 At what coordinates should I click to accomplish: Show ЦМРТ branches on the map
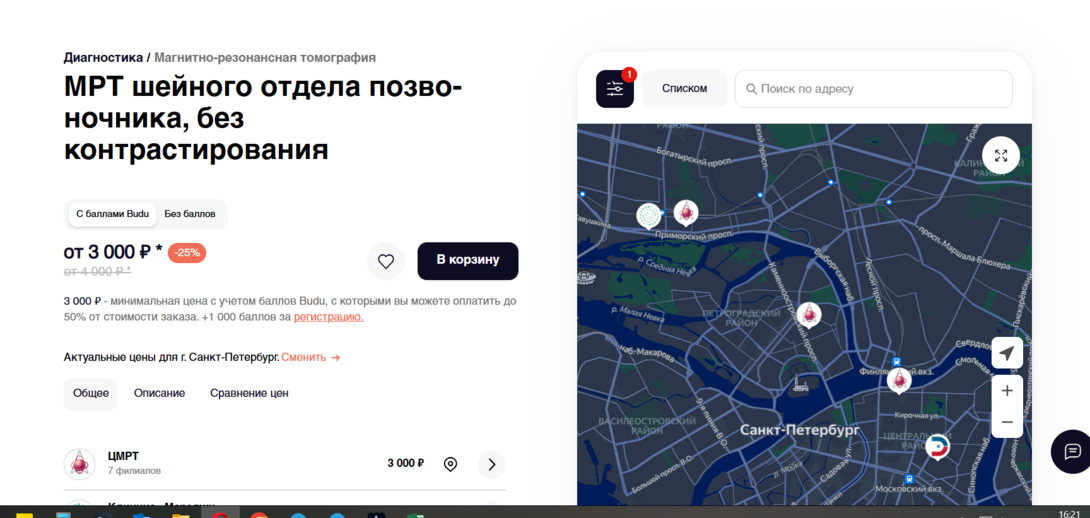click(450, 464)
